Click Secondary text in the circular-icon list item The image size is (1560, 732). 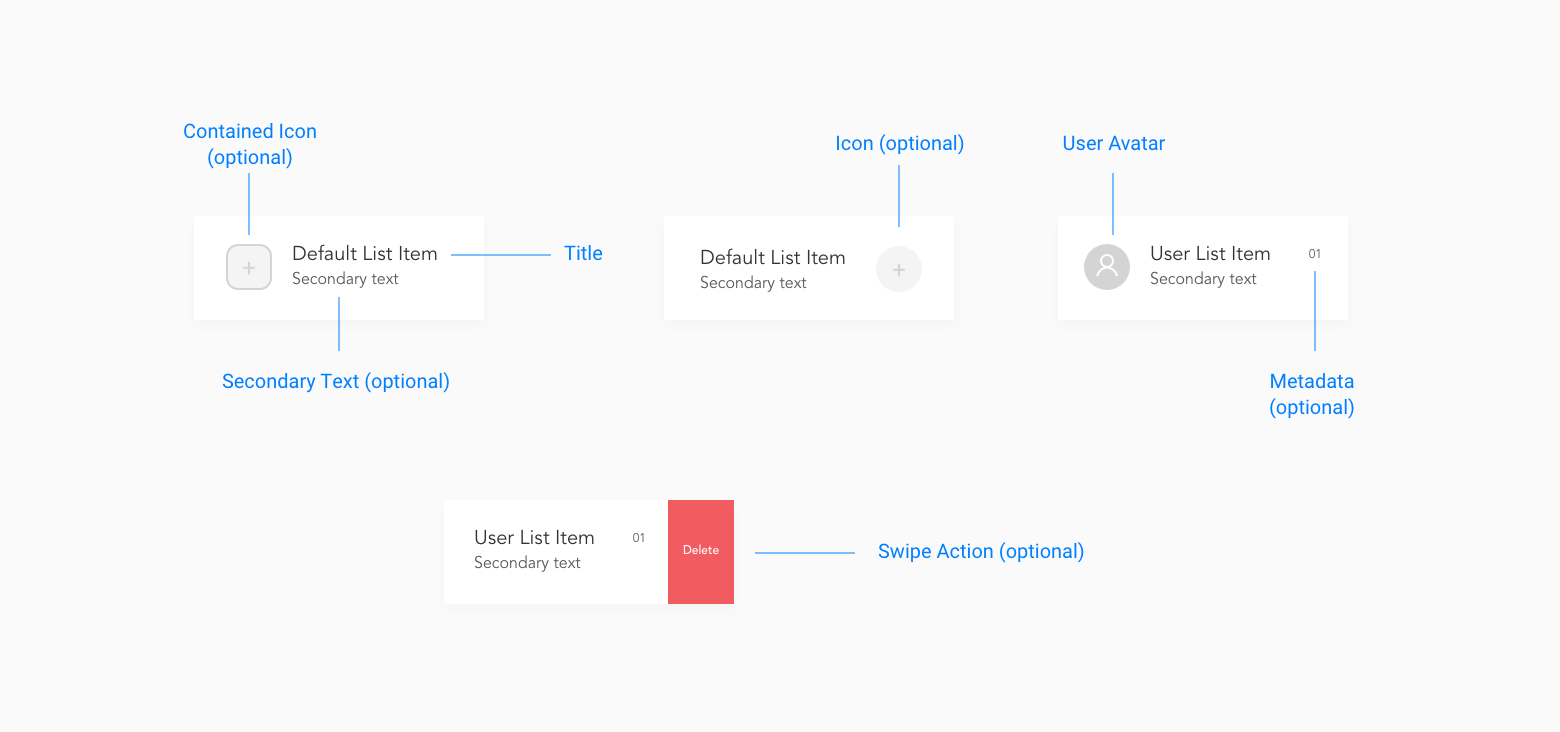(753, 283)
